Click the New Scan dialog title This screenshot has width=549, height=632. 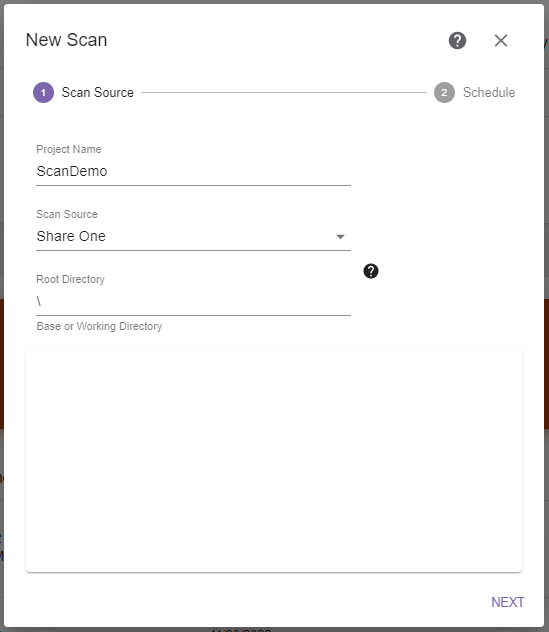pos(67,40)
